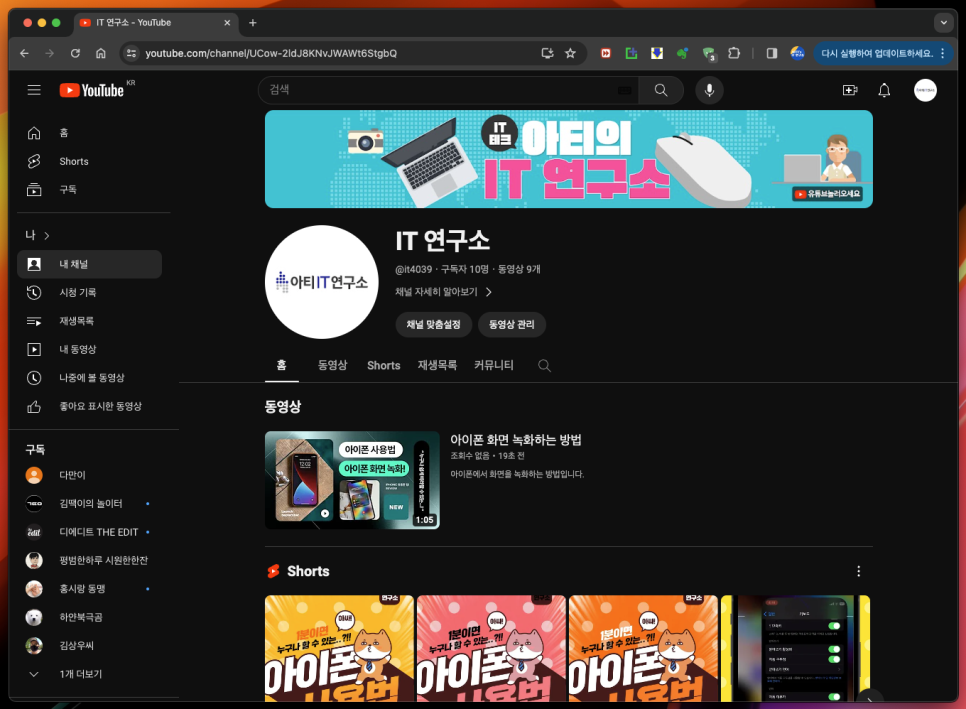The height and width of the screenshot is (709, 966).
Task: Open the 다만이 subscription channel
Action: (89, 475)
